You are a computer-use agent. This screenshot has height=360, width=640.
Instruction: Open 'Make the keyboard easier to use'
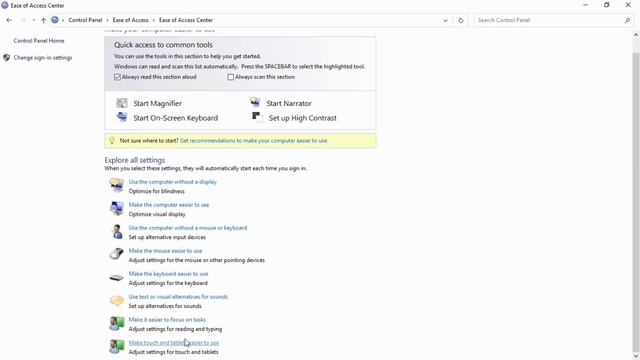point(169,273)
